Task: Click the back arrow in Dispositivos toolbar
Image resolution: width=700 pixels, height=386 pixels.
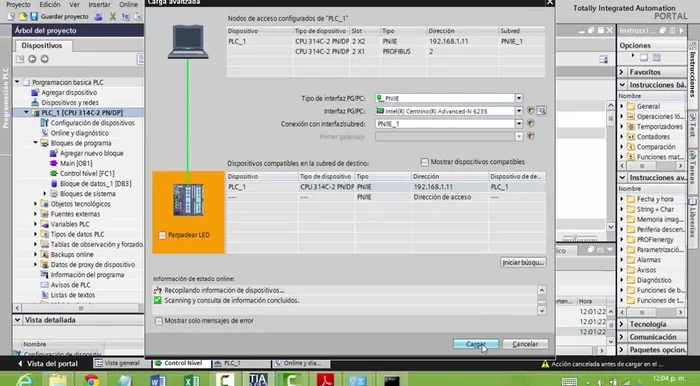Action: pyautogui.click(x=32, y=59)
